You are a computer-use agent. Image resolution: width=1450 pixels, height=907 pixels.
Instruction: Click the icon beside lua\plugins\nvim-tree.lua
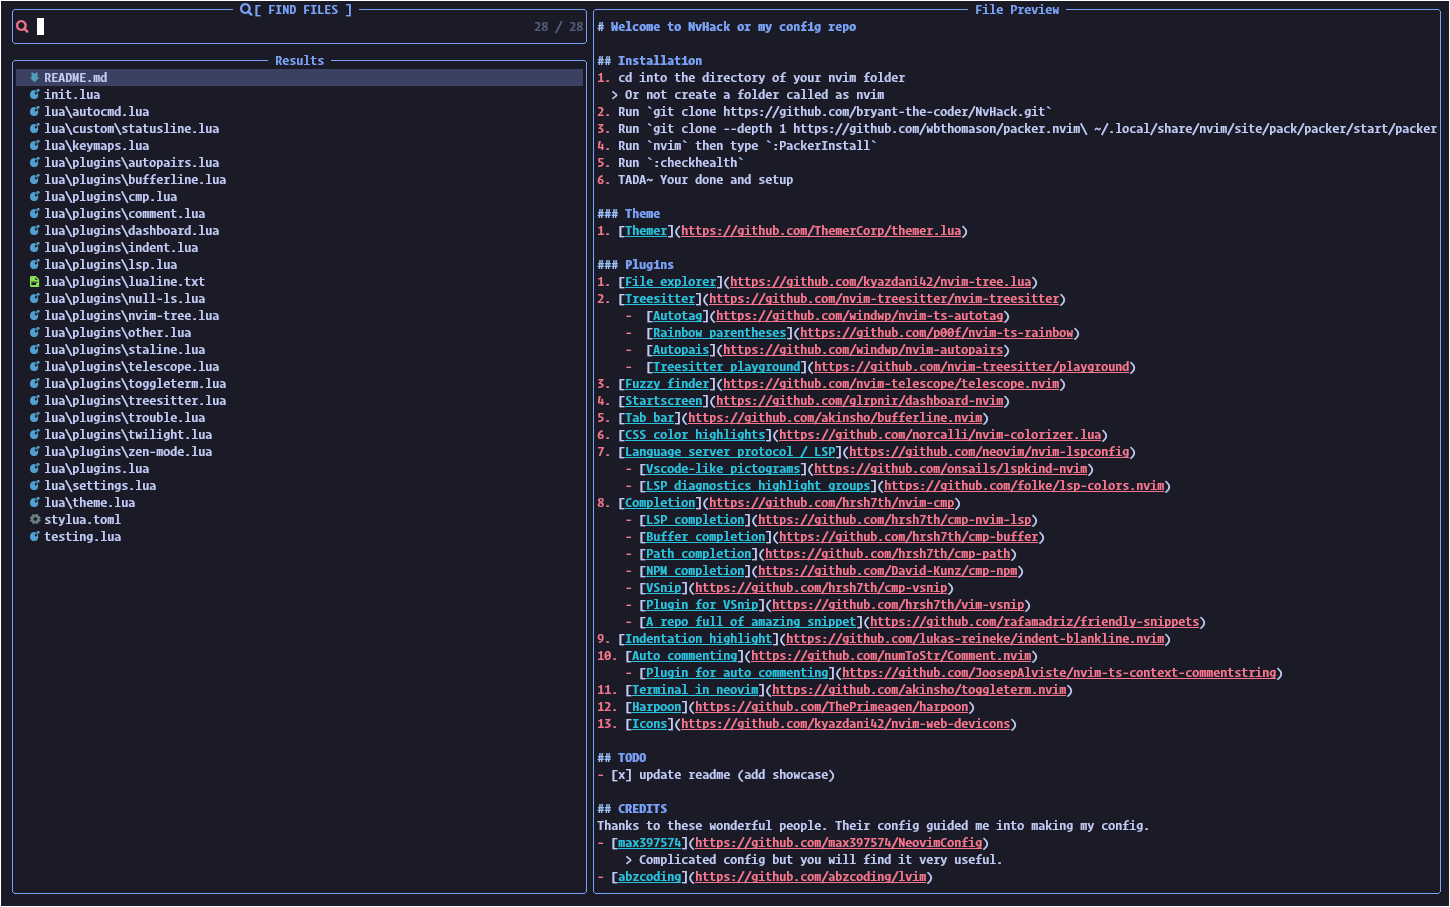point(34,315)
